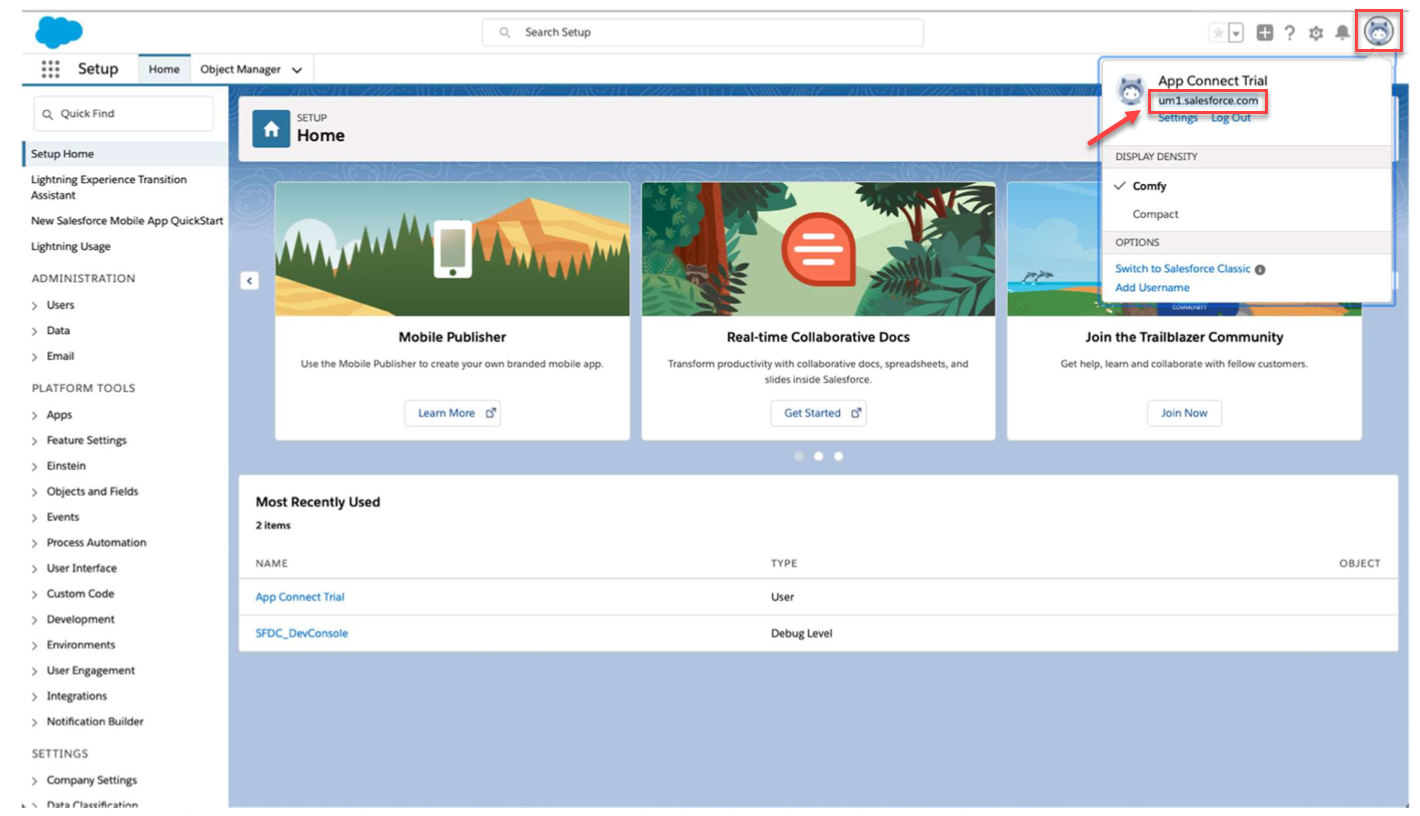Click the Log Out link

tap(1231, 118)
